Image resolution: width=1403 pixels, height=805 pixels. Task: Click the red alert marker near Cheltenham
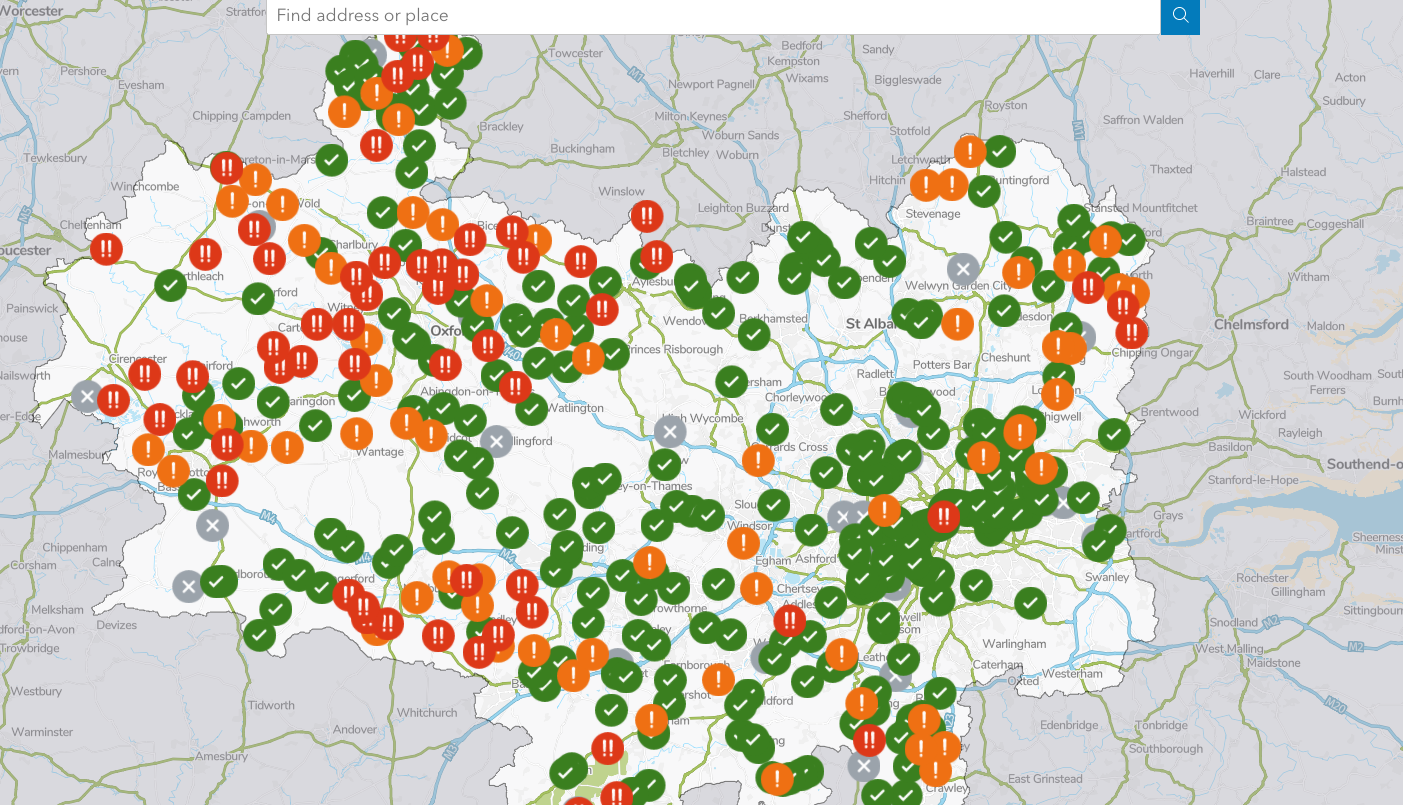(107, 249)
